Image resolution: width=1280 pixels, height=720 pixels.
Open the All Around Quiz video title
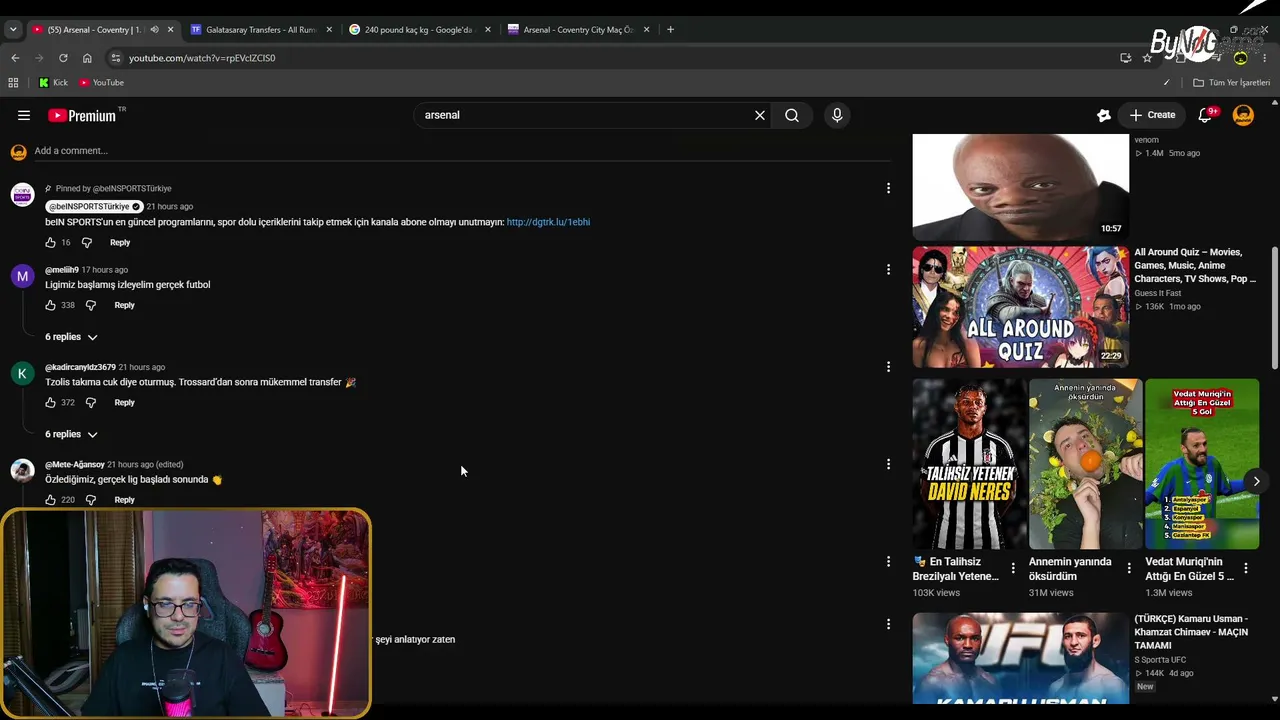(x=1195, y=265)
